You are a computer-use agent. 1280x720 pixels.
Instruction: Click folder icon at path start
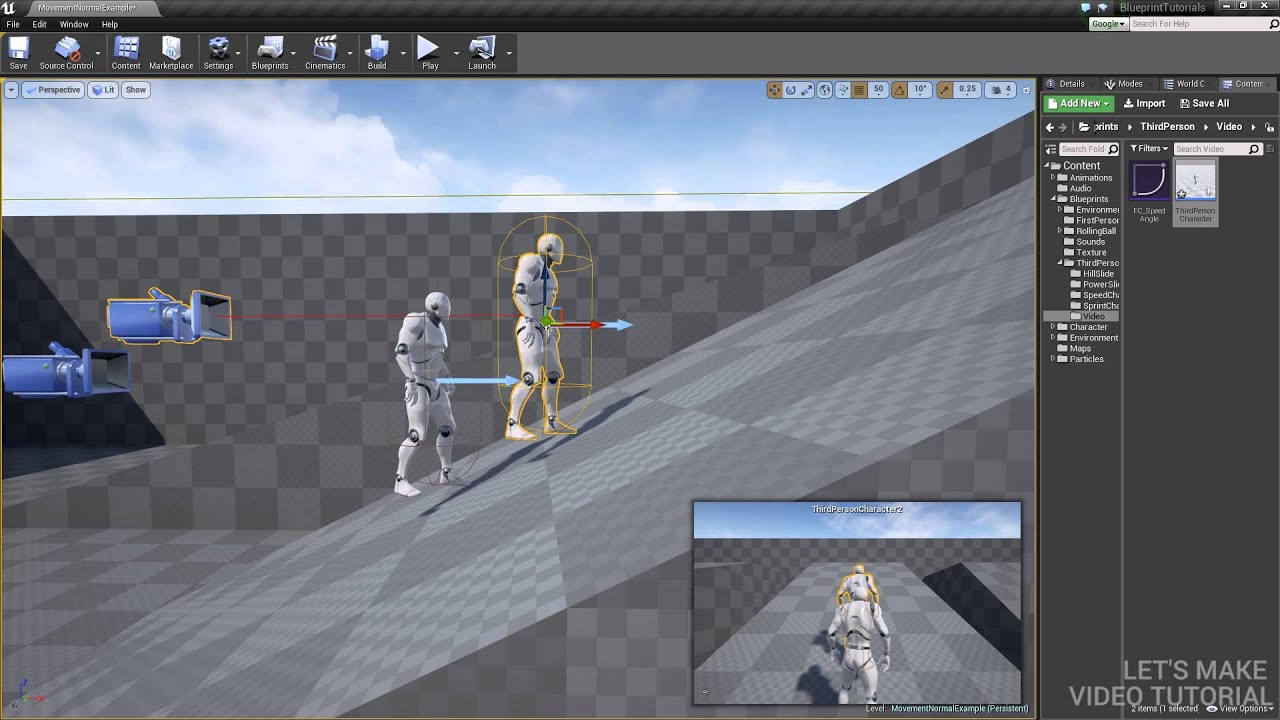tap(1084, 127)
